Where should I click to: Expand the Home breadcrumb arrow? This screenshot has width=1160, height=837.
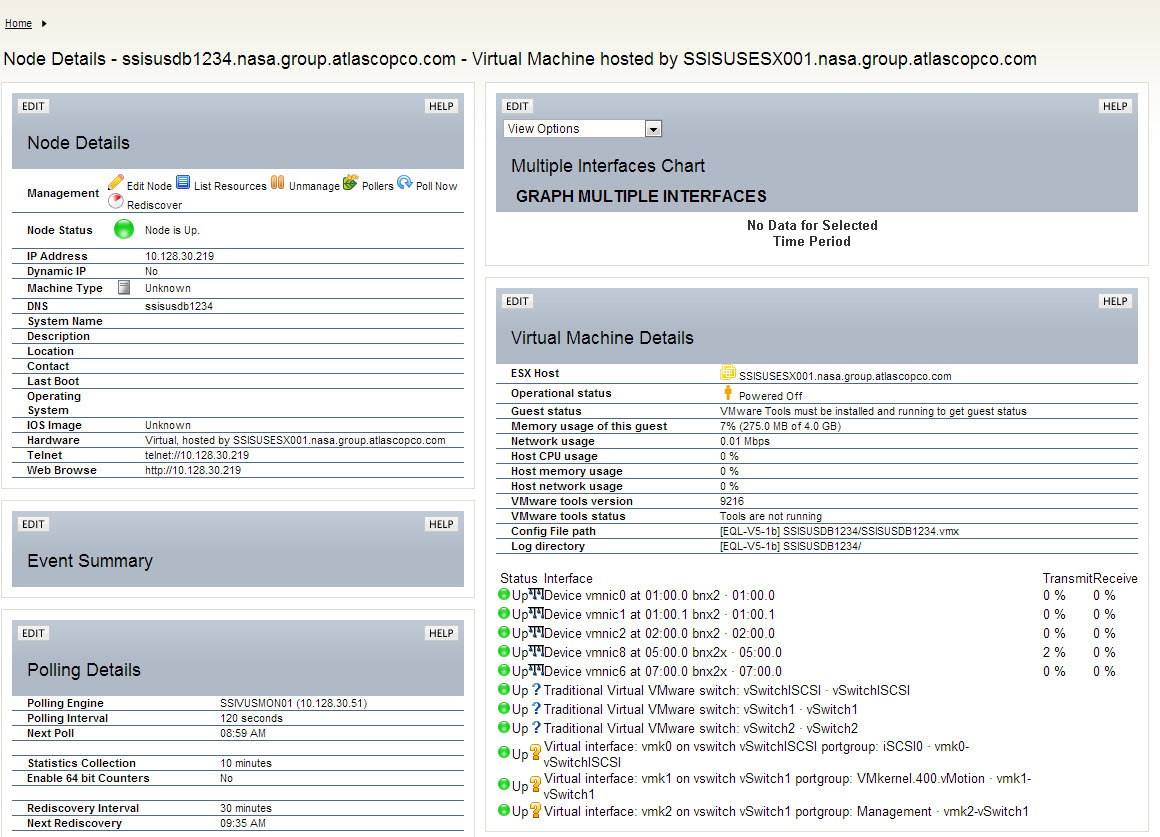(x=44, y=24)
